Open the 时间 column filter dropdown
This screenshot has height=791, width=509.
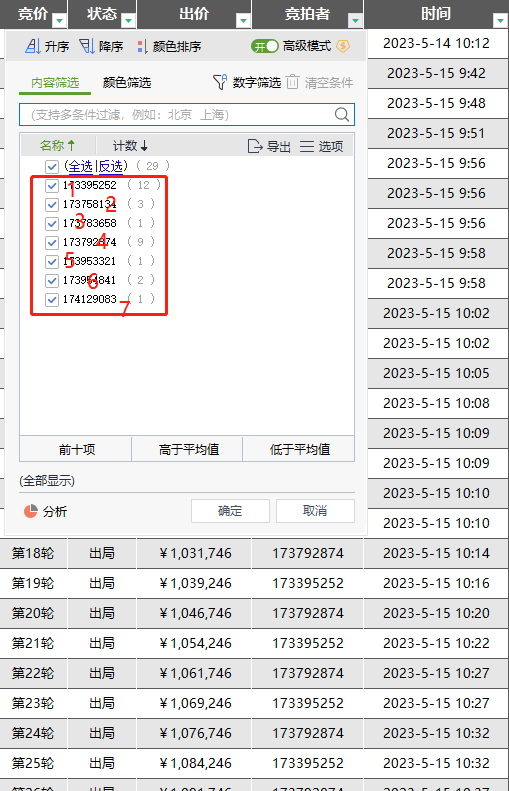coord(500,20)
